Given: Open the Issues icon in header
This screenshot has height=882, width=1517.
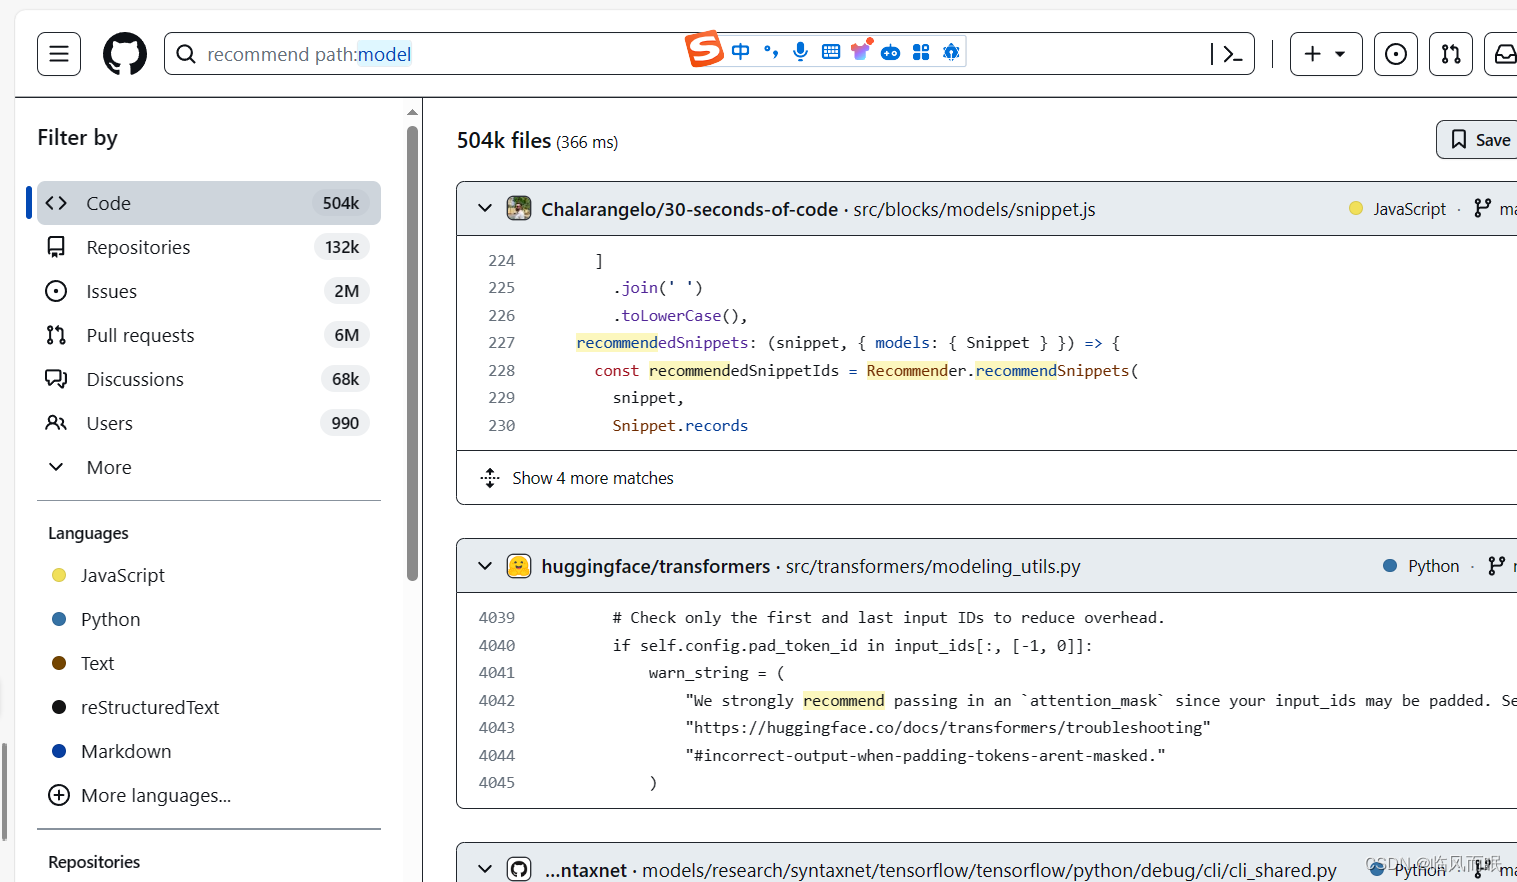Looking at the screenshot, I should click(1395, 54).
